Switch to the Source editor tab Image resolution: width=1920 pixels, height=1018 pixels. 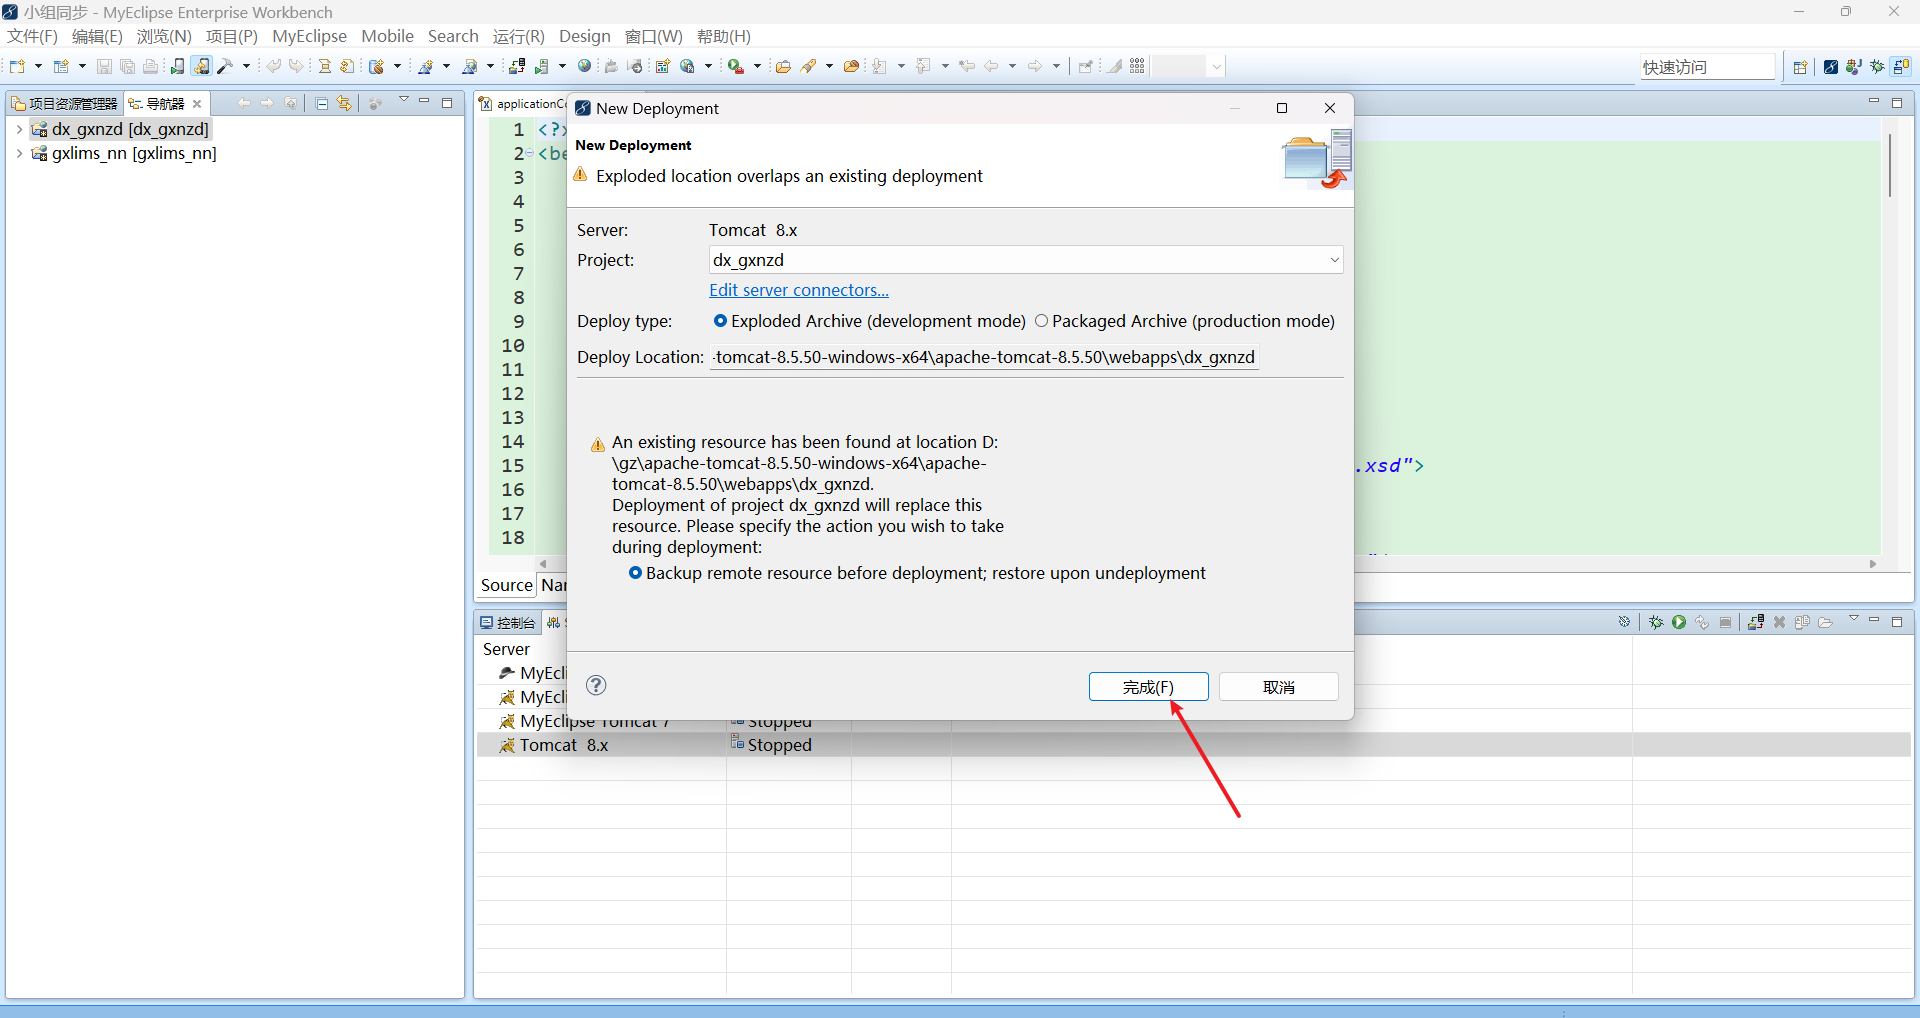(506, 585)
